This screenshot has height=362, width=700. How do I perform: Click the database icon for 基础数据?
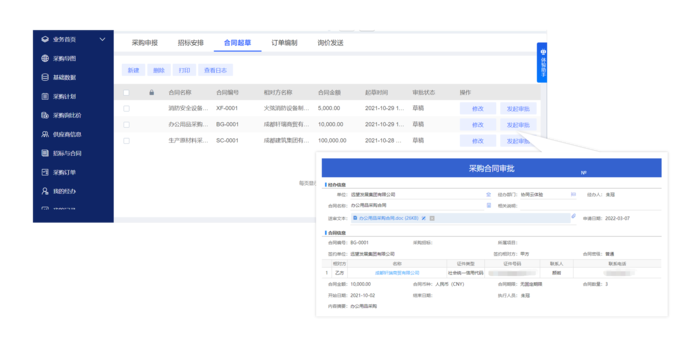(45, 77)
